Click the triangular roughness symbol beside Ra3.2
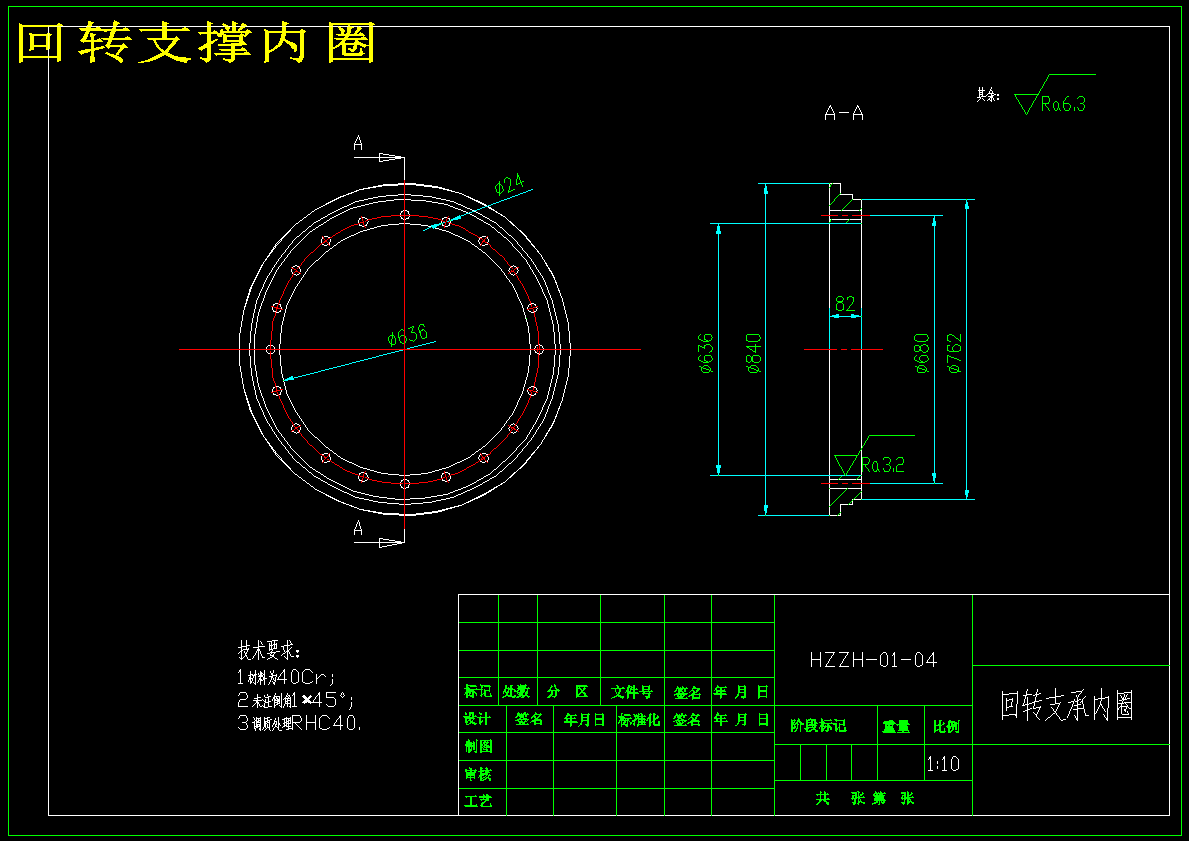Image resolution: width=1189 pixels, height=841 pixels. pyautogui.click(x=845, y=465)
